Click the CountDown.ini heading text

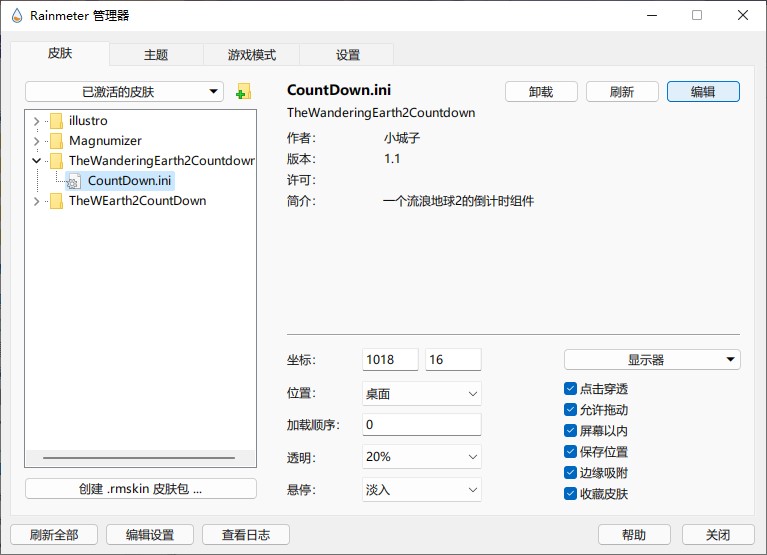point(339,90)
